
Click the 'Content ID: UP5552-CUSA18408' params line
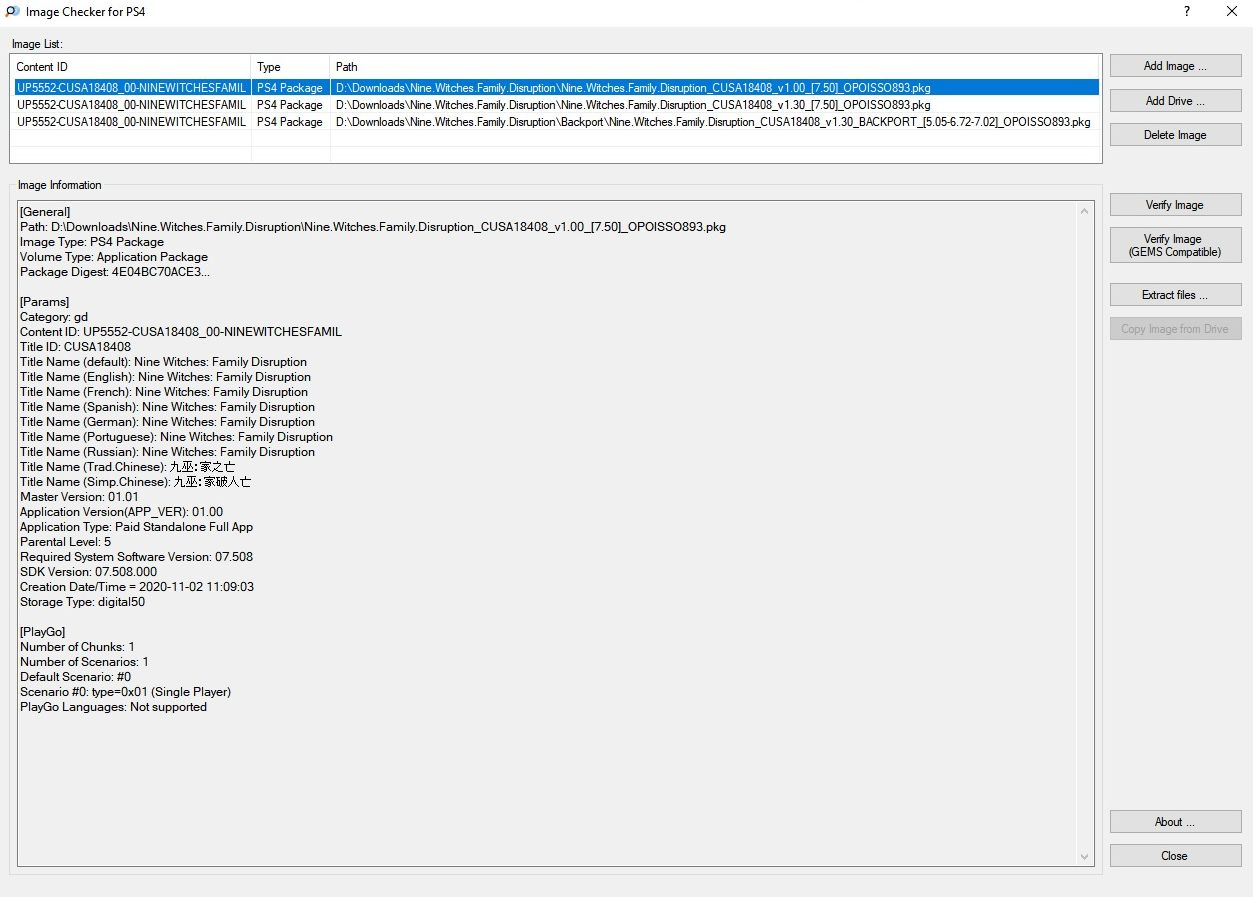[181, 332]
